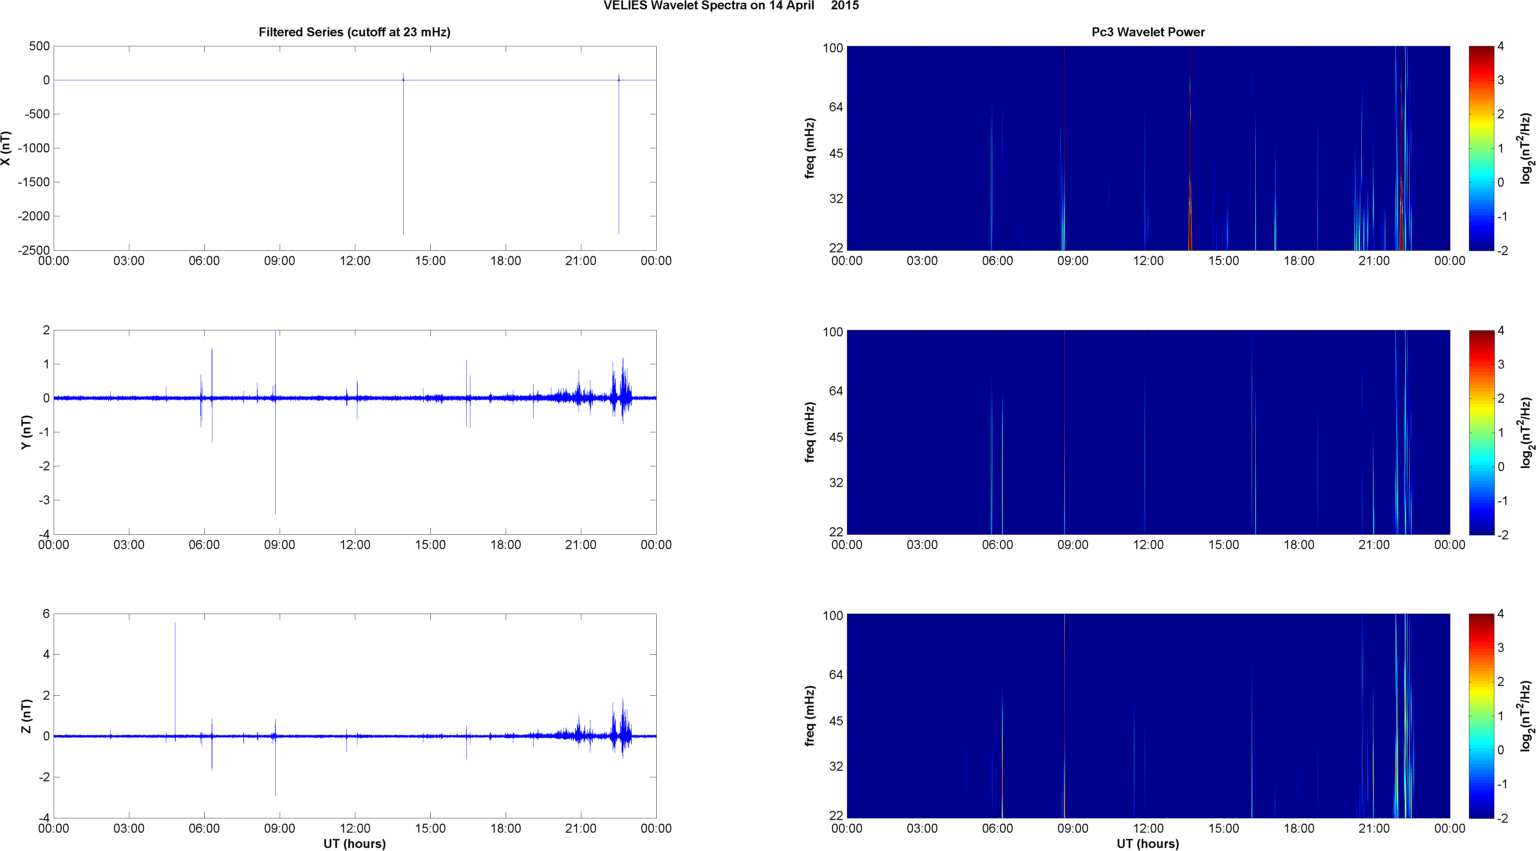Image resolution: width=1536 pixels, height=851 pixels.
Task: Click the "-1000" tick on the X series axis
Action: pyautogui.click(x=32, y=148)
